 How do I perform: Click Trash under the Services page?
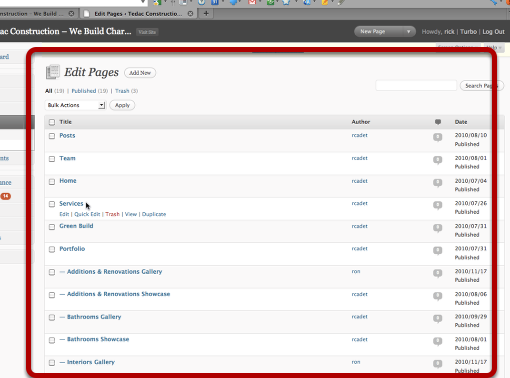coord(112,214)
